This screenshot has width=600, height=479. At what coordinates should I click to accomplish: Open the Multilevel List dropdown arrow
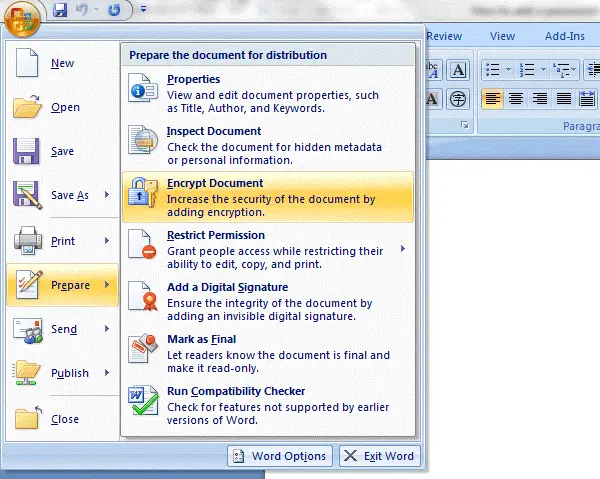(574, 70)
